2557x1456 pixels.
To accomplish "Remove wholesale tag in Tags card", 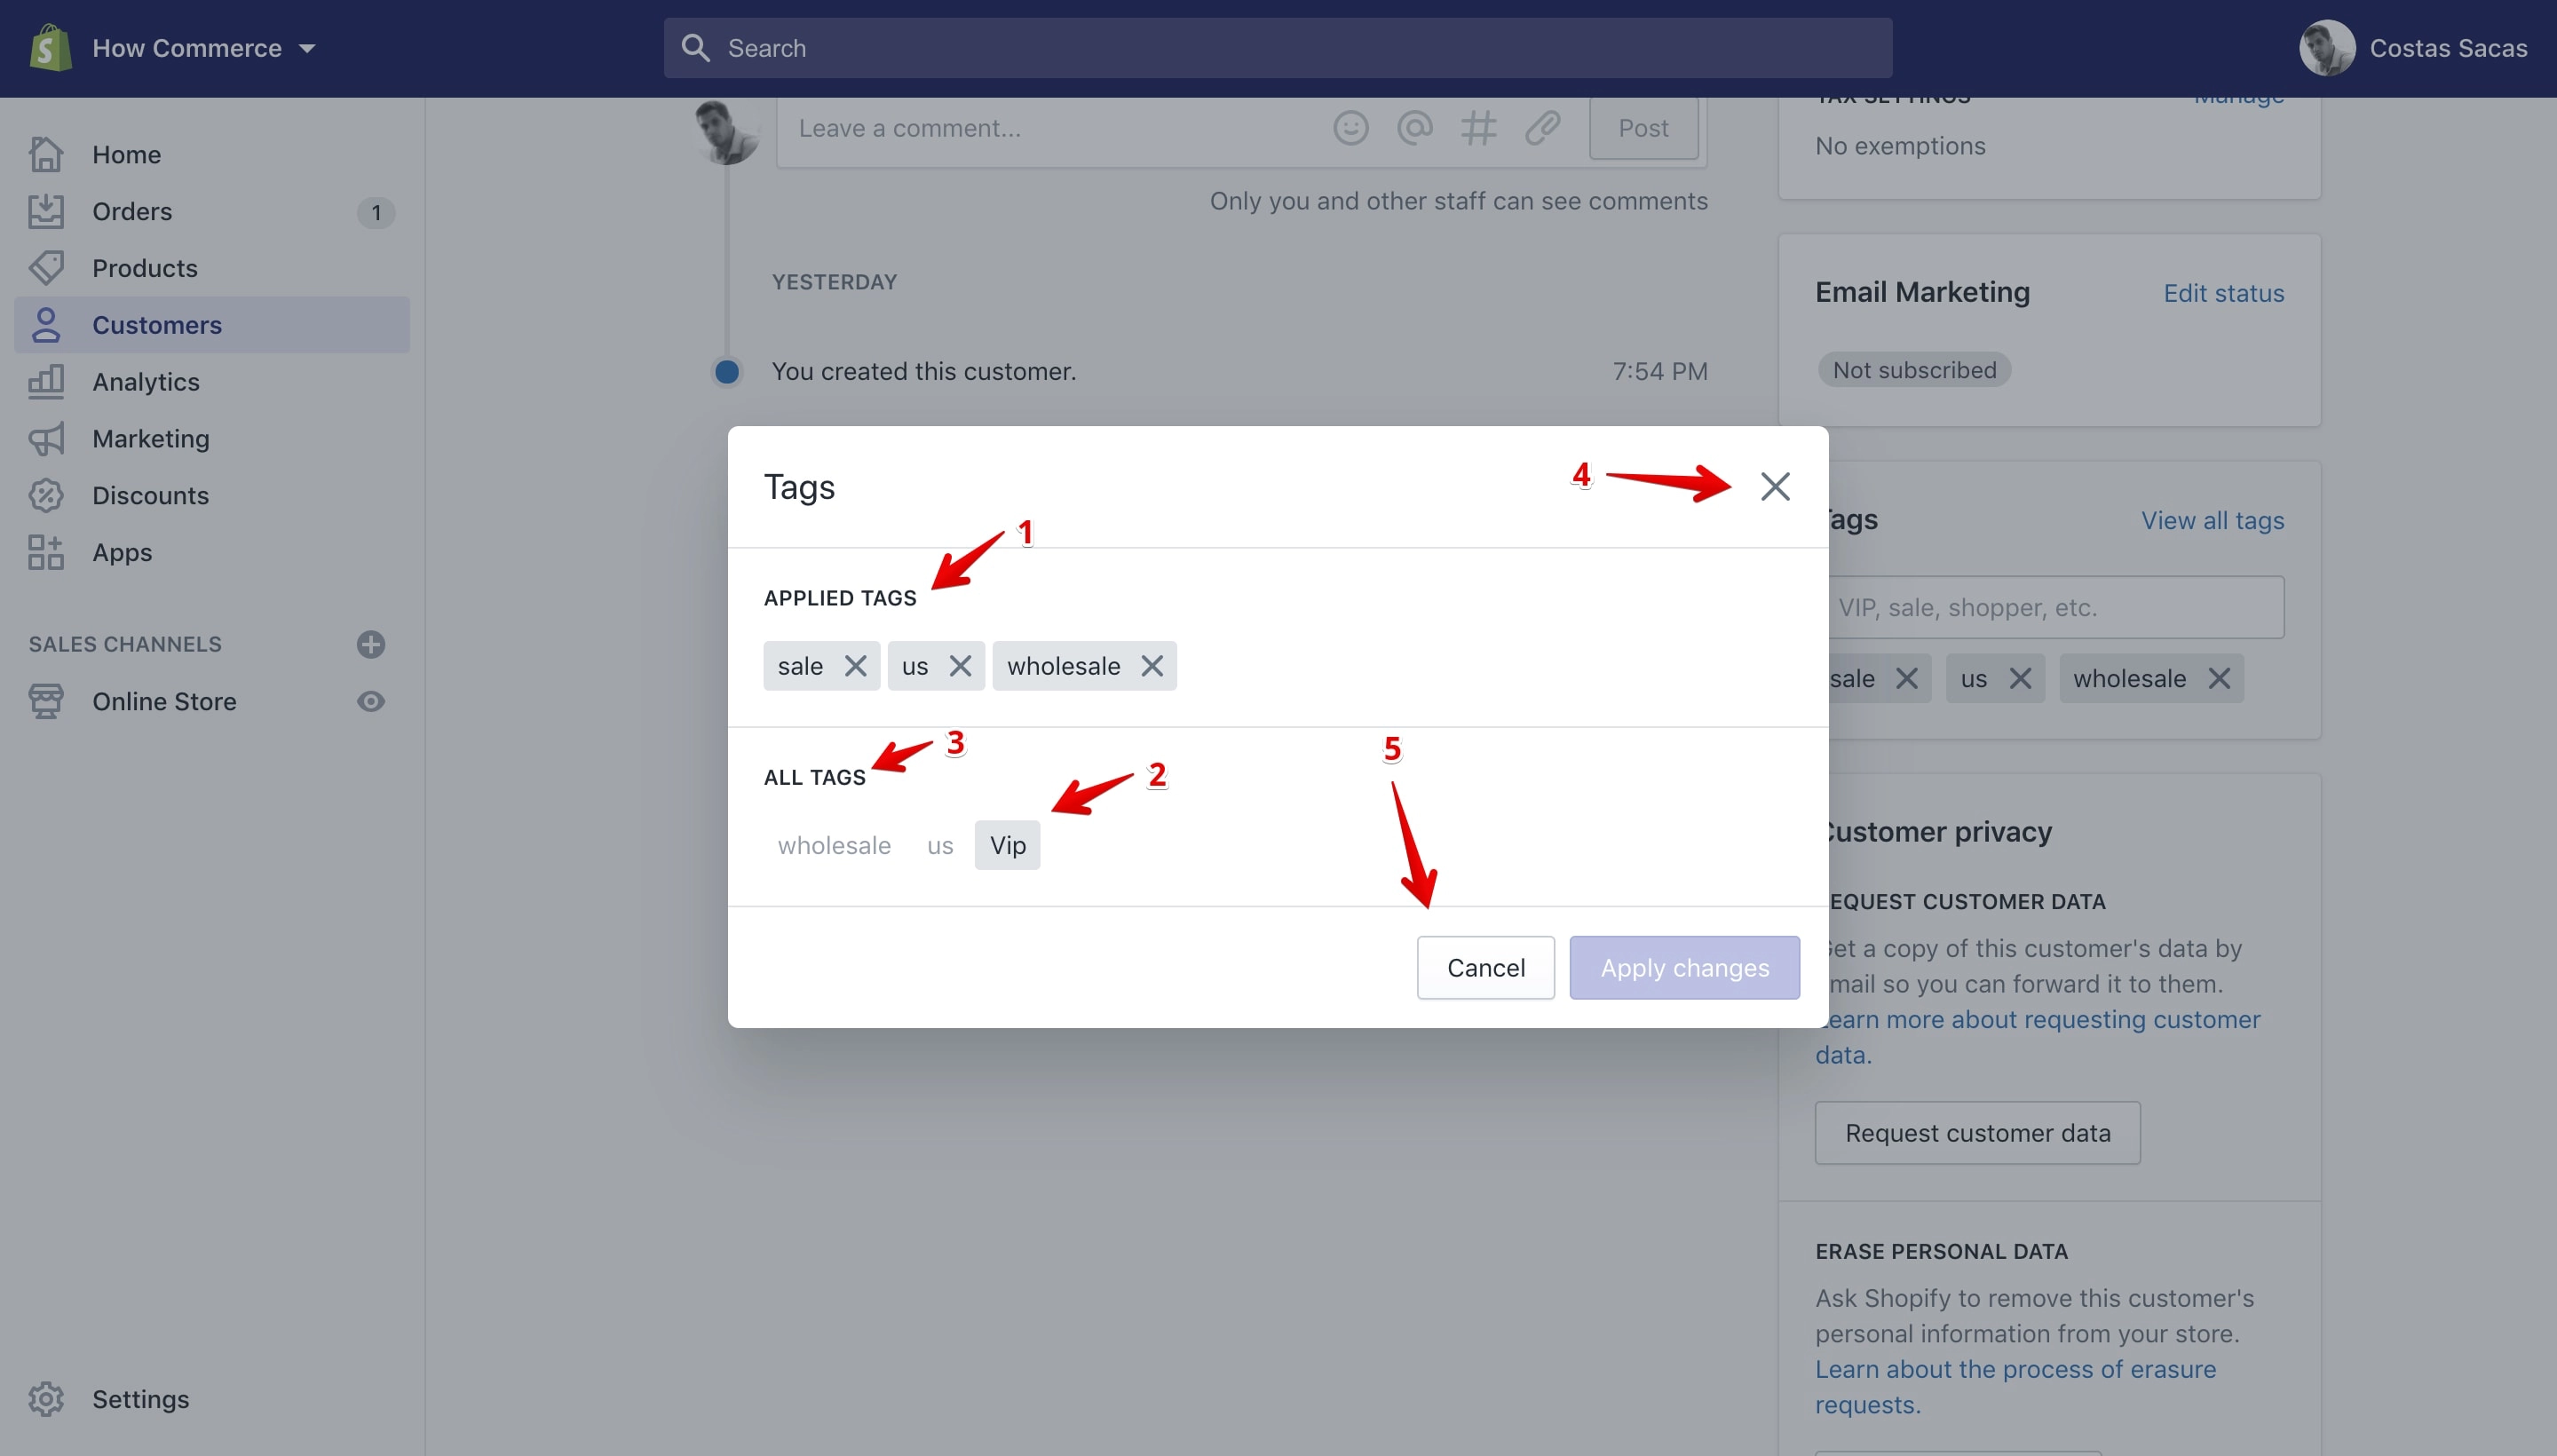I will click(2219, 679).
